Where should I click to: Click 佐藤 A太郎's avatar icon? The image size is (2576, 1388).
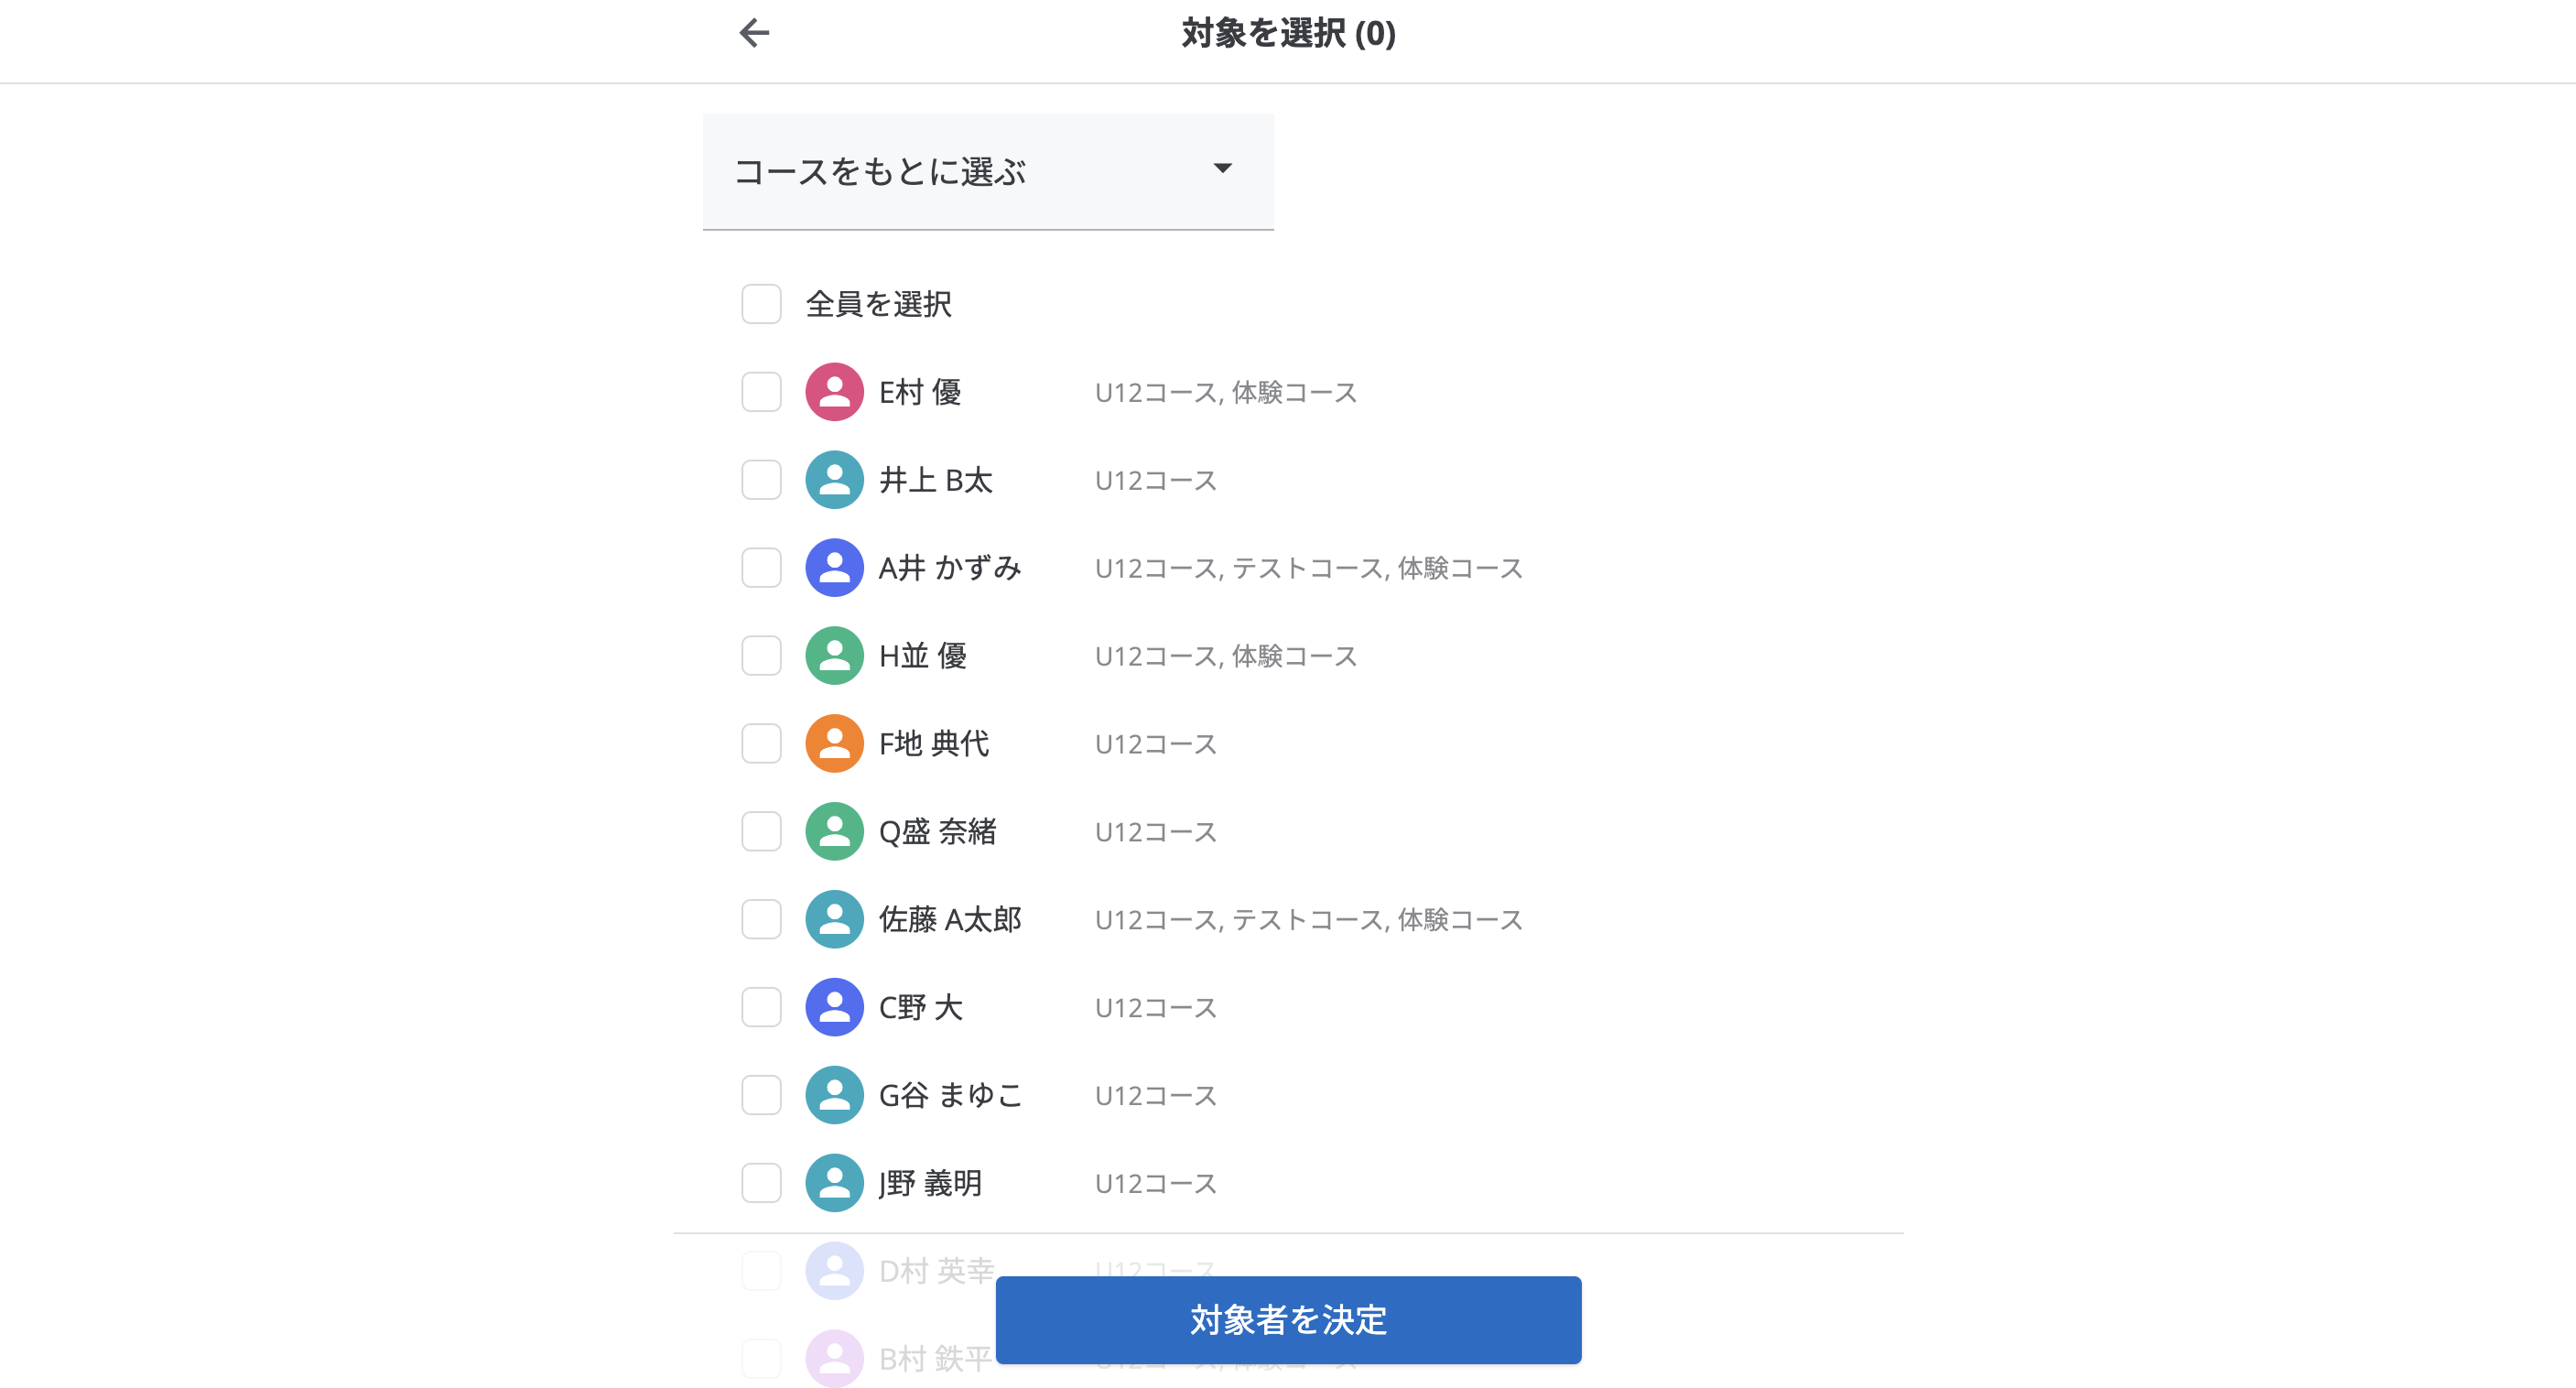coord(833,919)
